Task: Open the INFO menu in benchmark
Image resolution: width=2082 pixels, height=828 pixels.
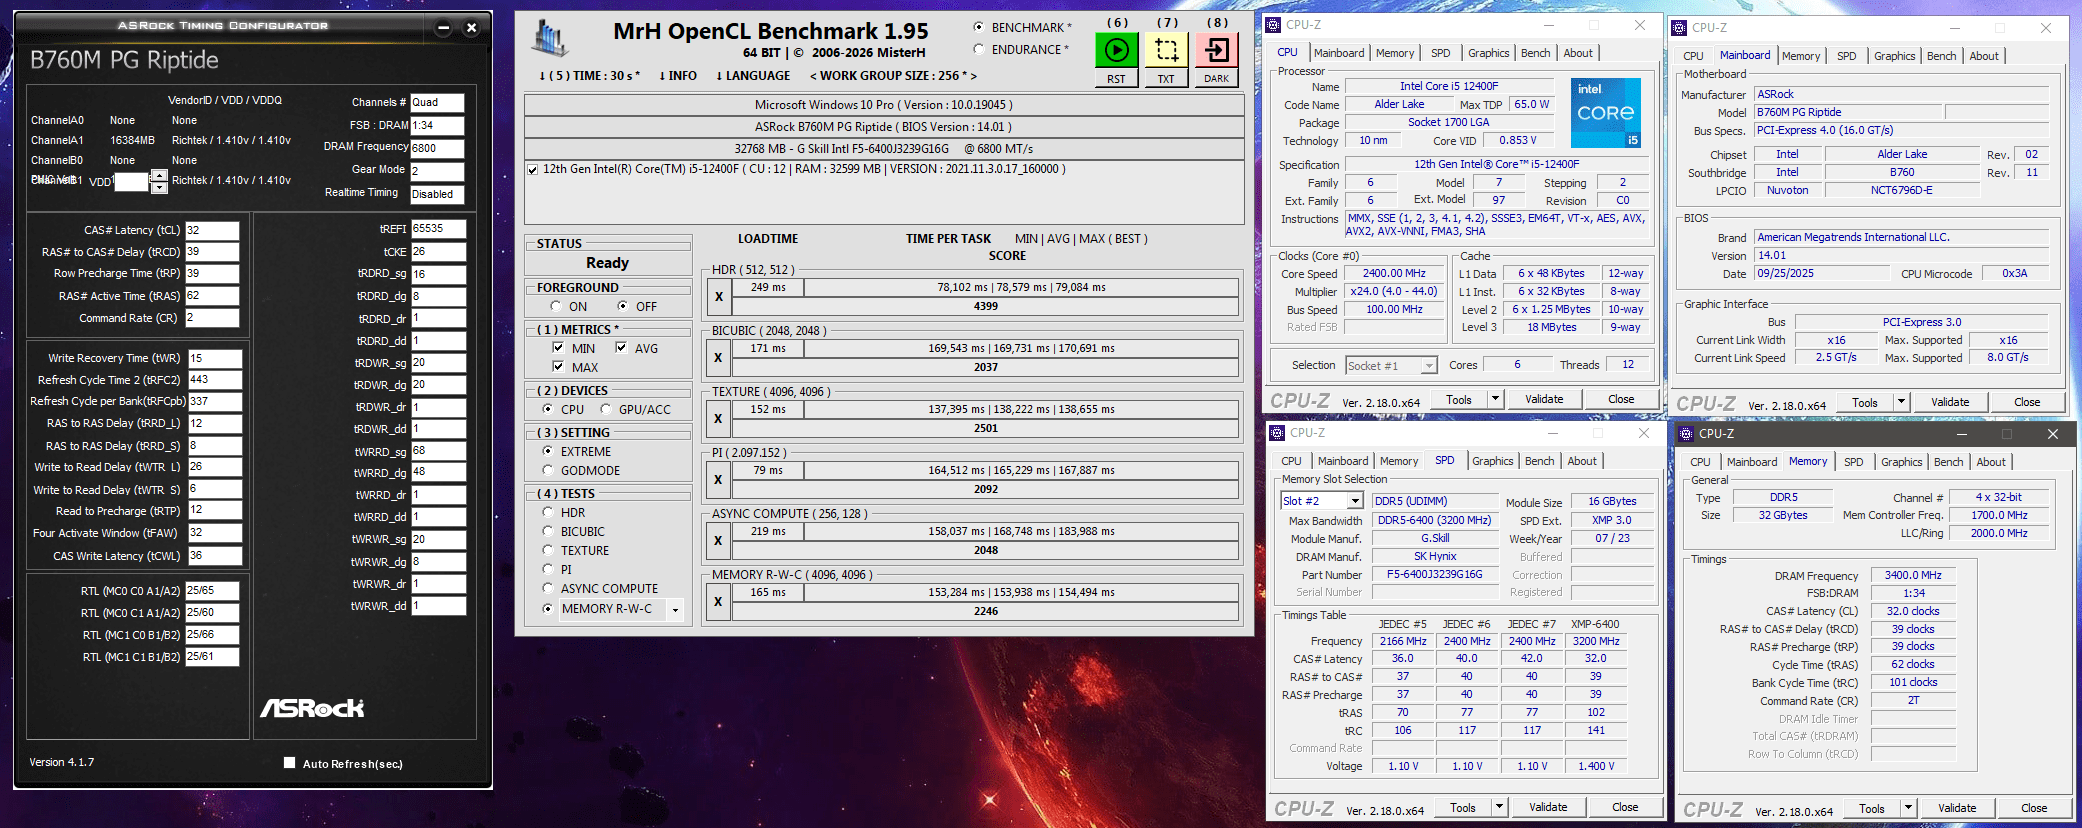Action: tap(678, 76)
